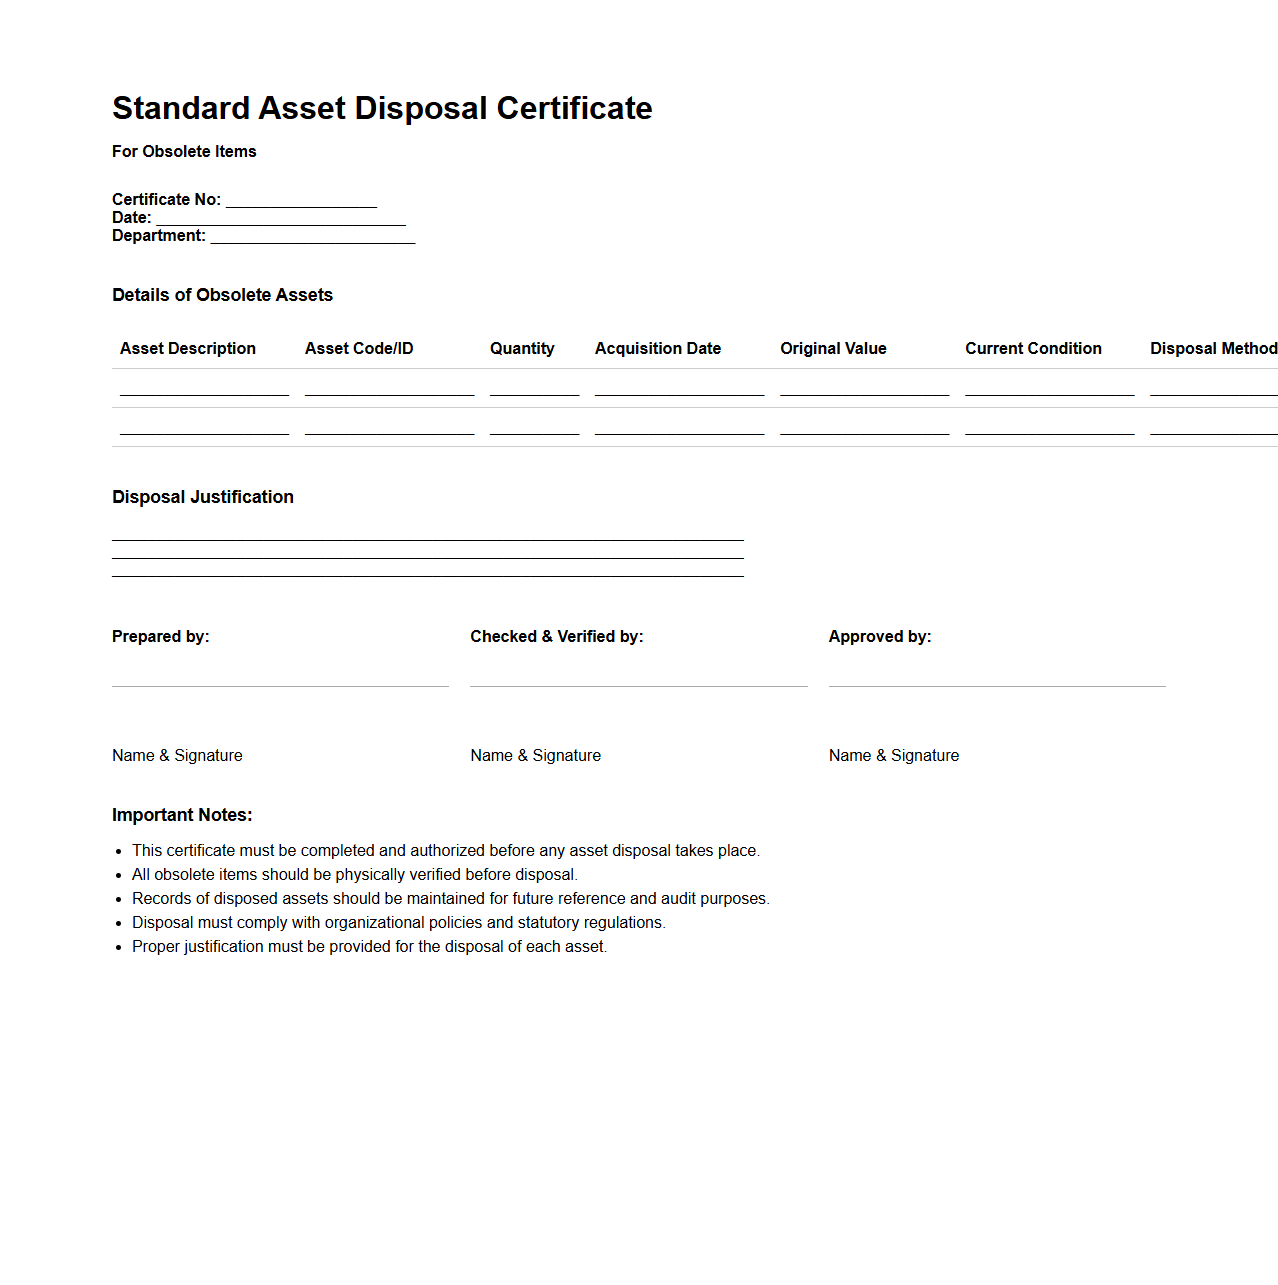Click first row Asset Code/ID blank

click(x=389, y=388)
